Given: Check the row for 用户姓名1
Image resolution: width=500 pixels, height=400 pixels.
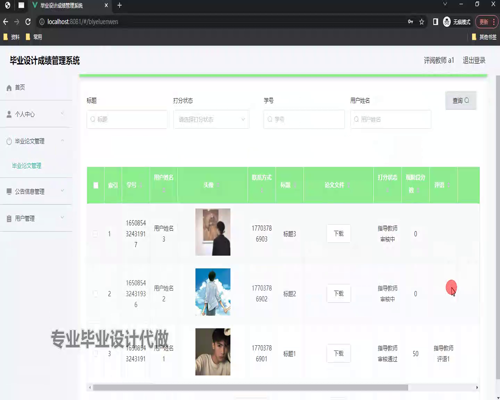Looking at the screenshot, I should pos(96,354).
